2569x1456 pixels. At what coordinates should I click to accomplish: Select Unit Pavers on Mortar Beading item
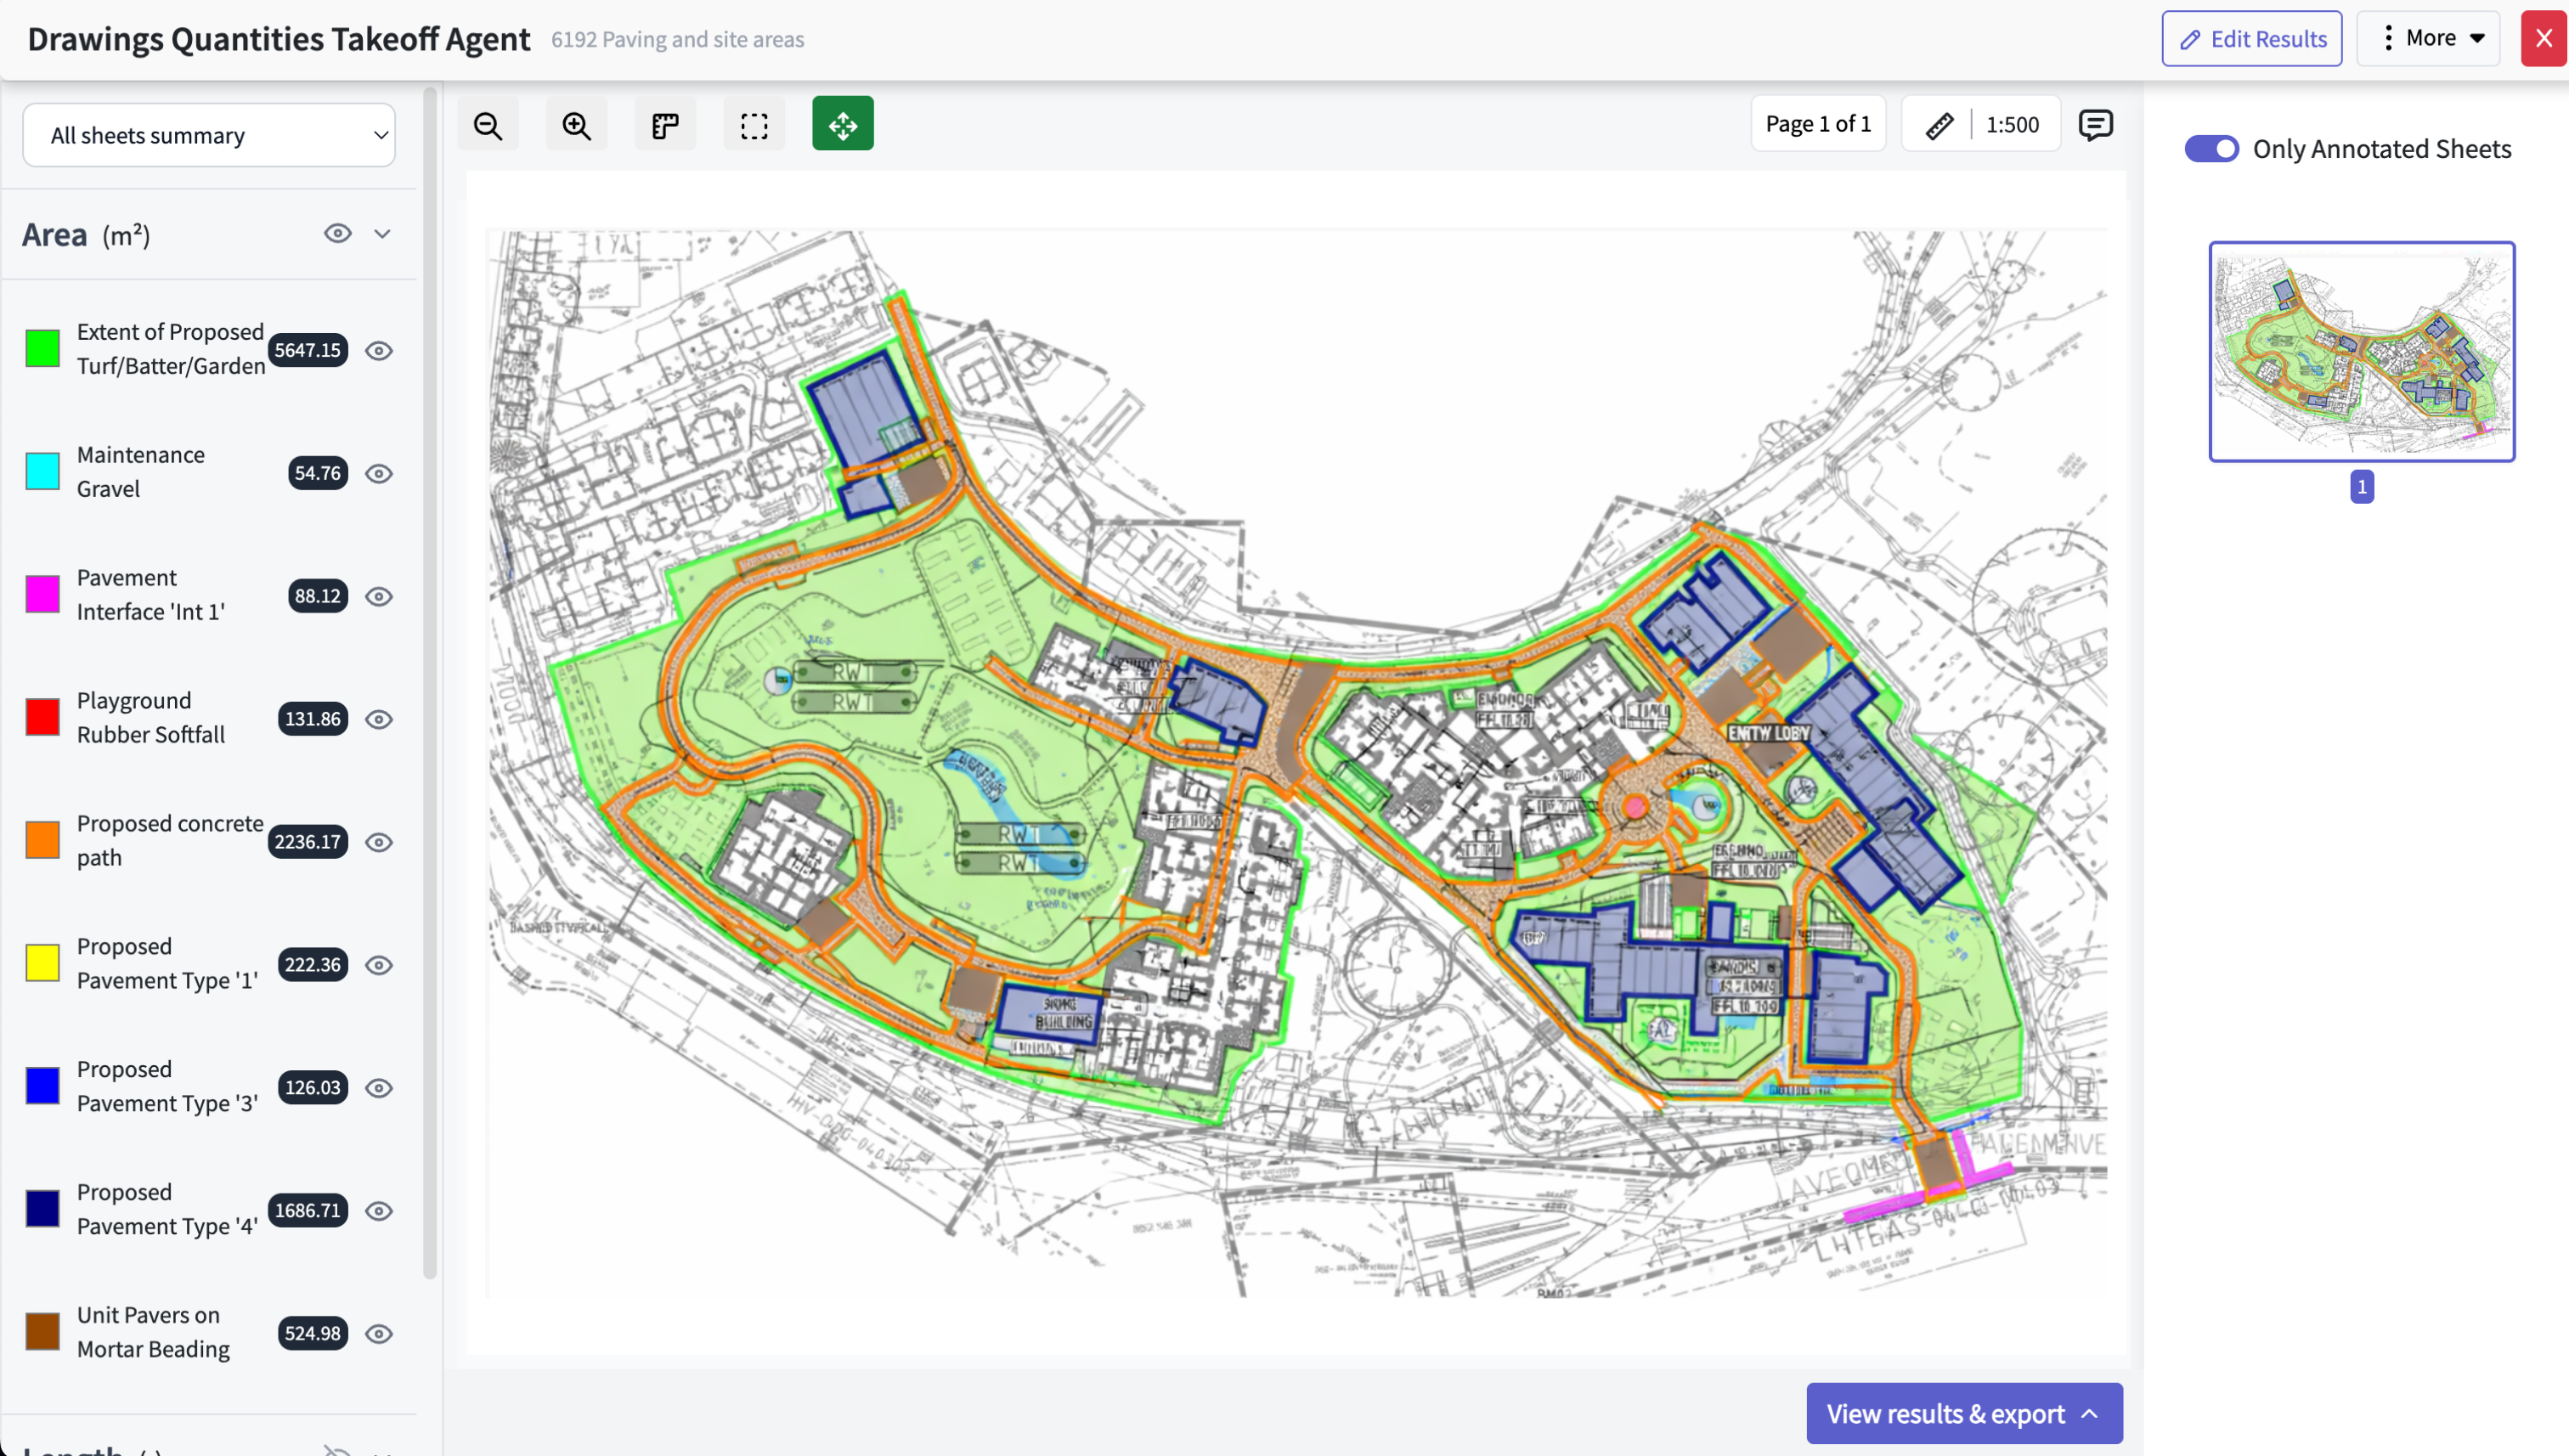pyautogui.click(x=153, y=1332)
